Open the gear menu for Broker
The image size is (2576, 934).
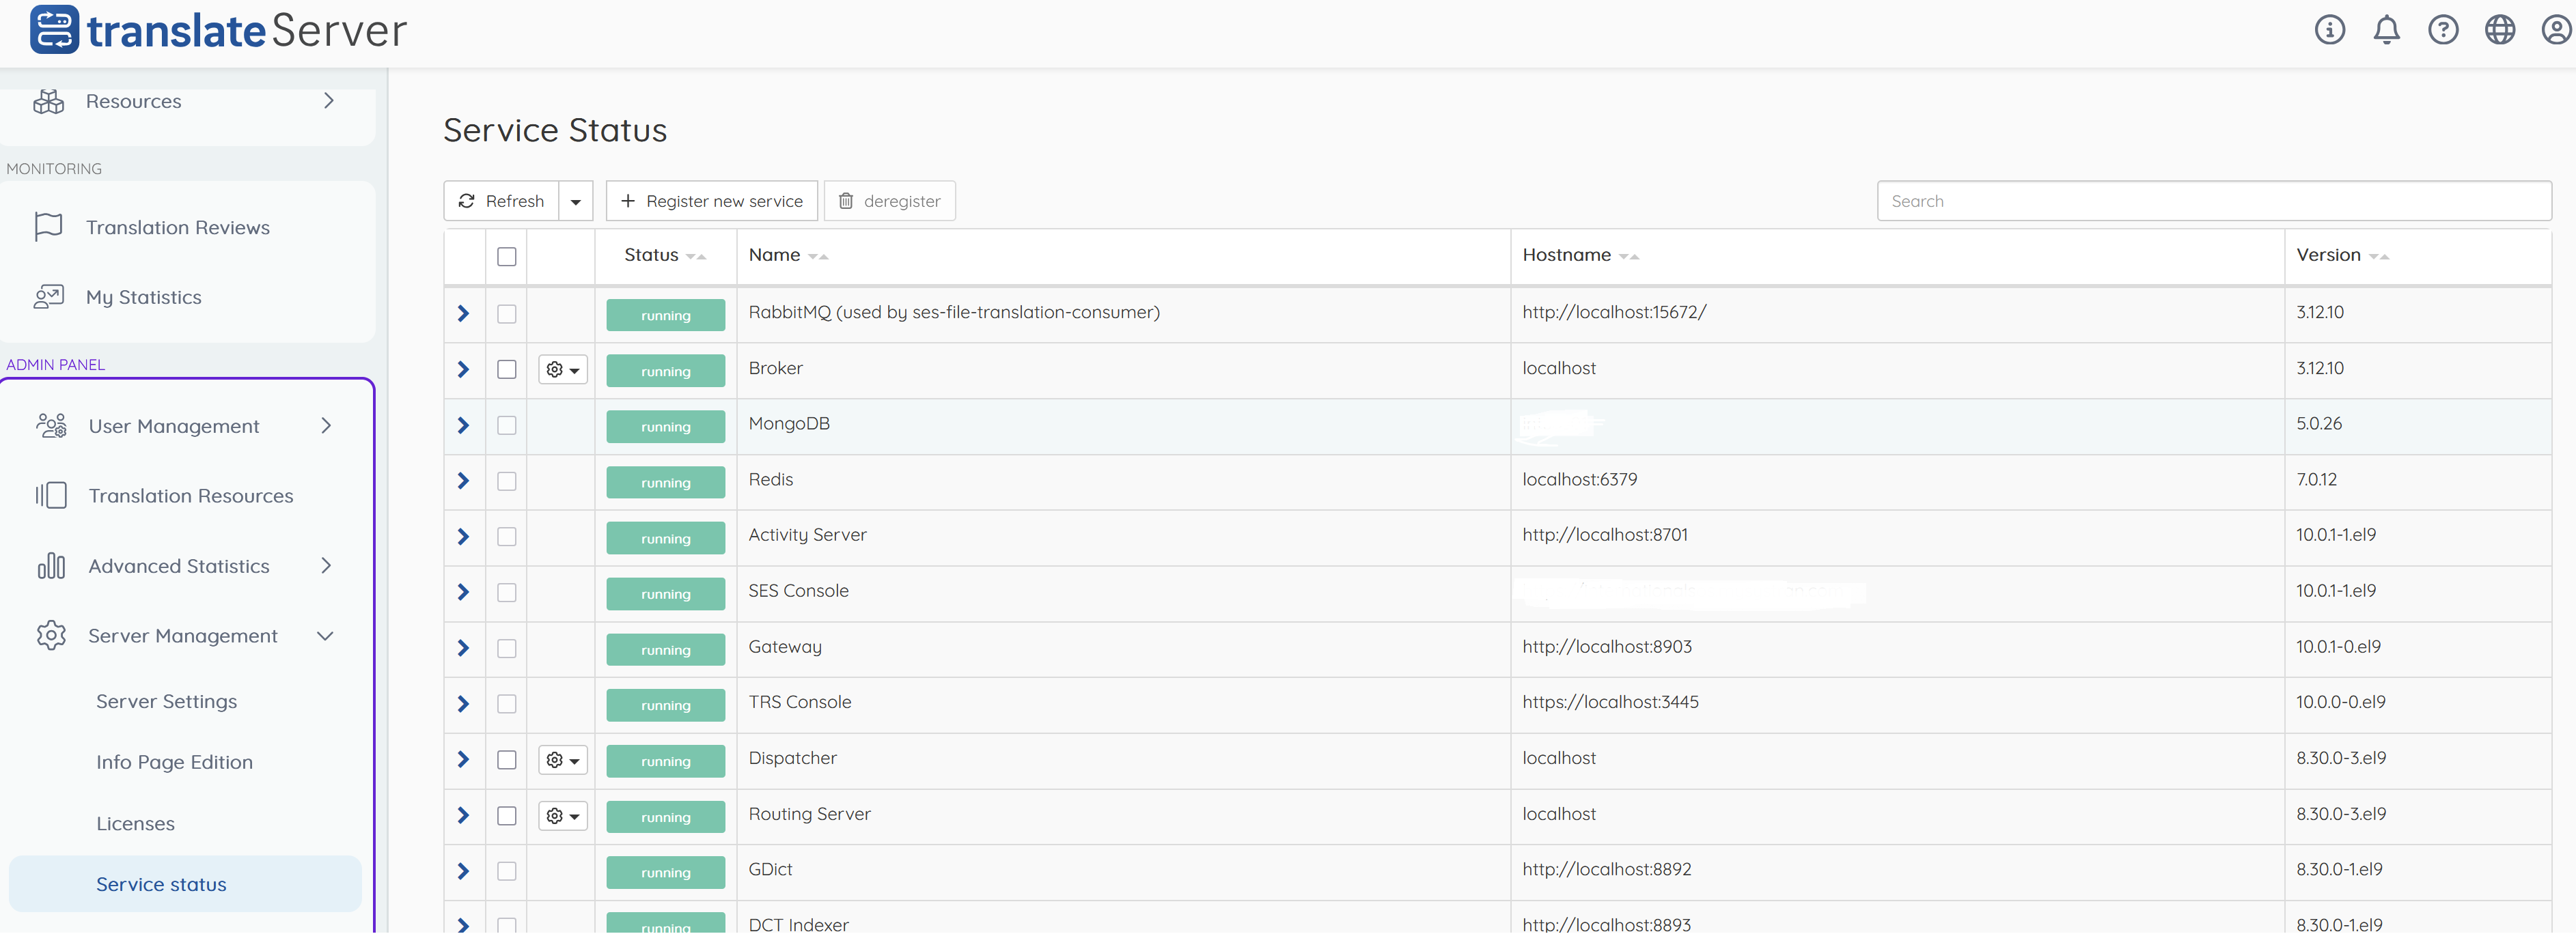(x=563, y=370)
